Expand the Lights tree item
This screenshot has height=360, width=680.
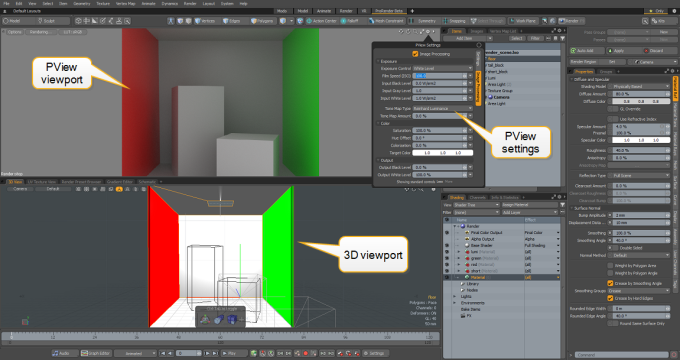454,296
